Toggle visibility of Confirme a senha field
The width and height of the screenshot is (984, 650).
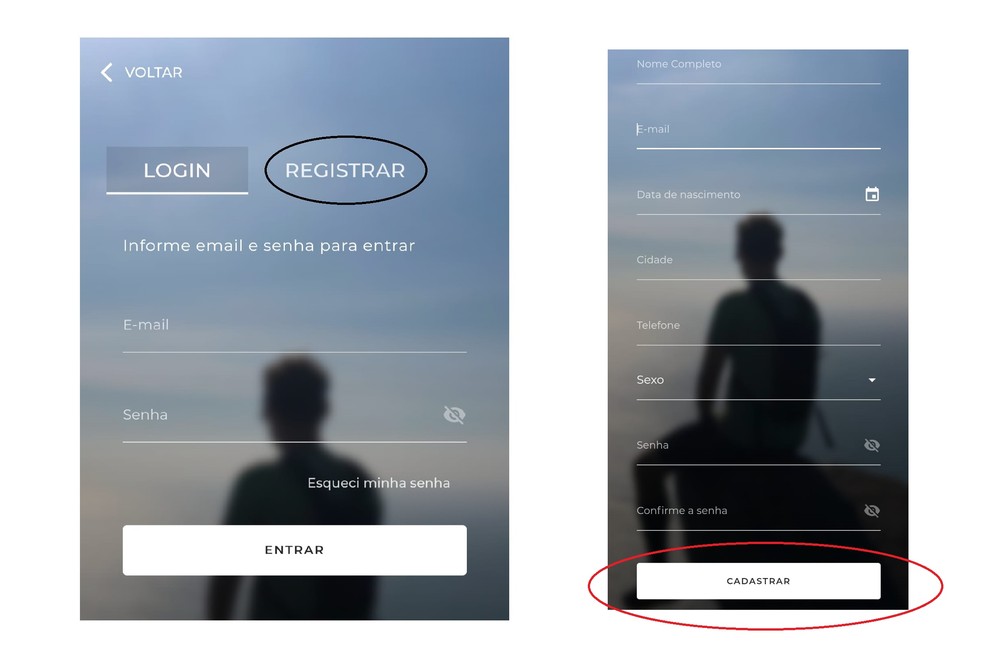[872, 510]
